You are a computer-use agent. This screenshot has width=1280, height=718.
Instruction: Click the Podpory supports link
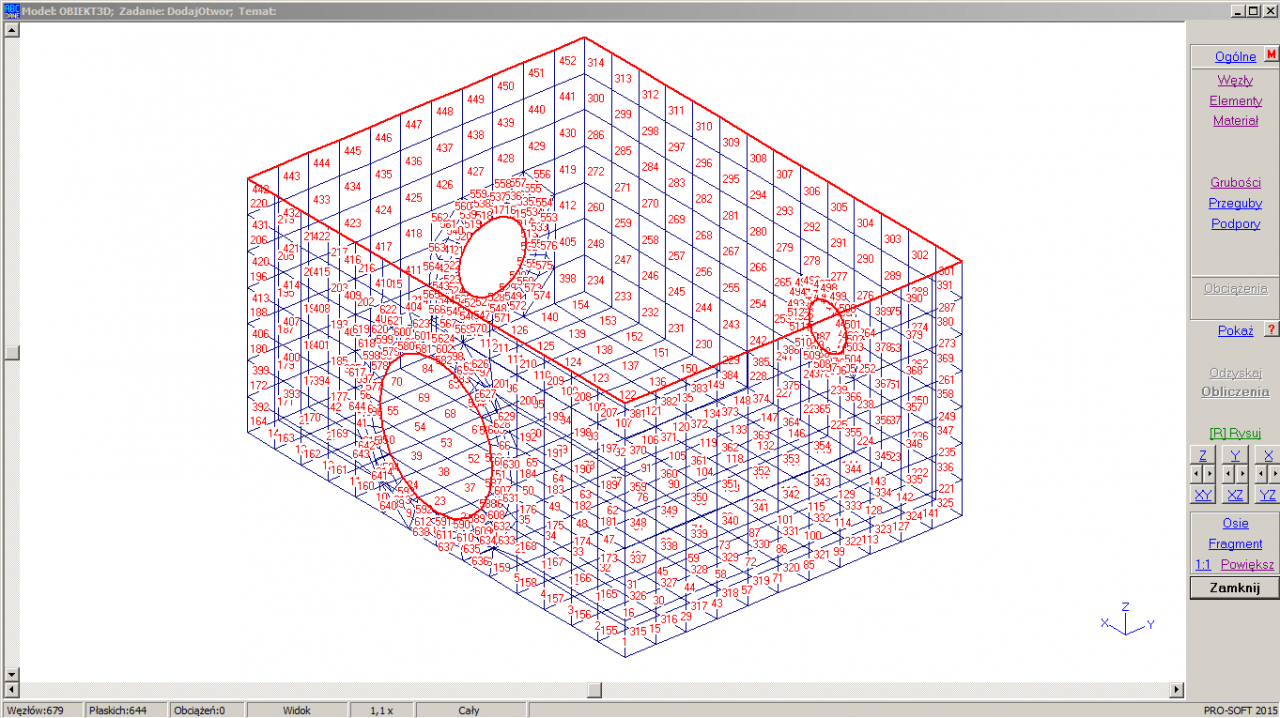click(1235, 224)
